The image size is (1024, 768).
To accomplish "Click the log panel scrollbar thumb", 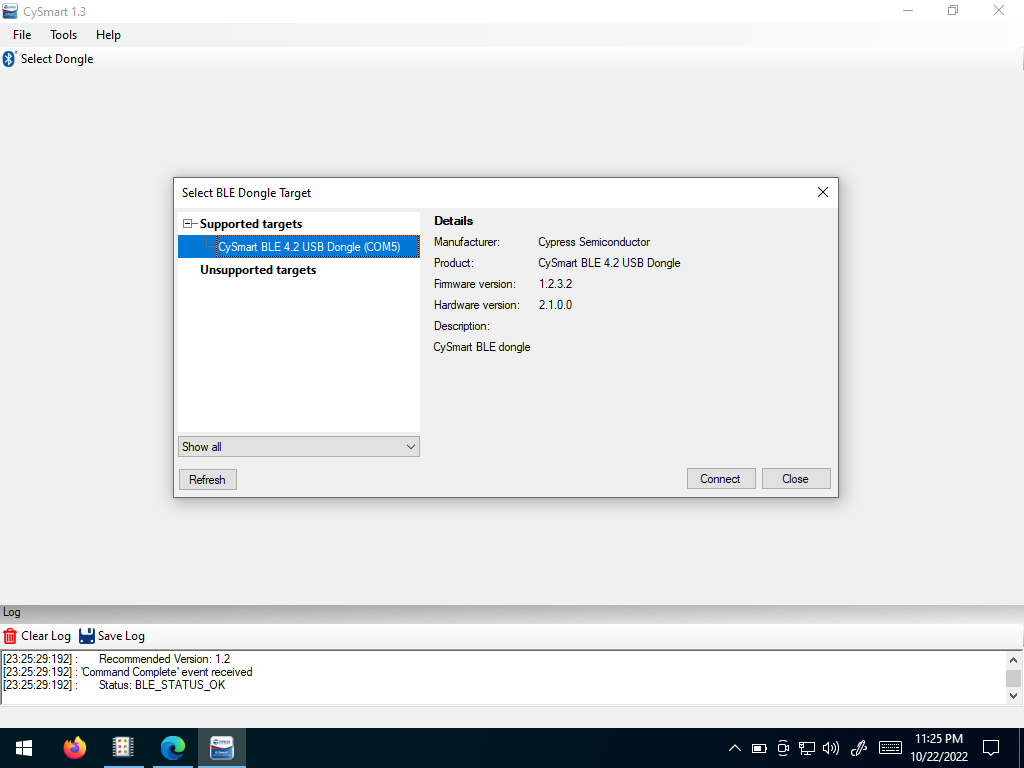I will (x=1014, y=679).
